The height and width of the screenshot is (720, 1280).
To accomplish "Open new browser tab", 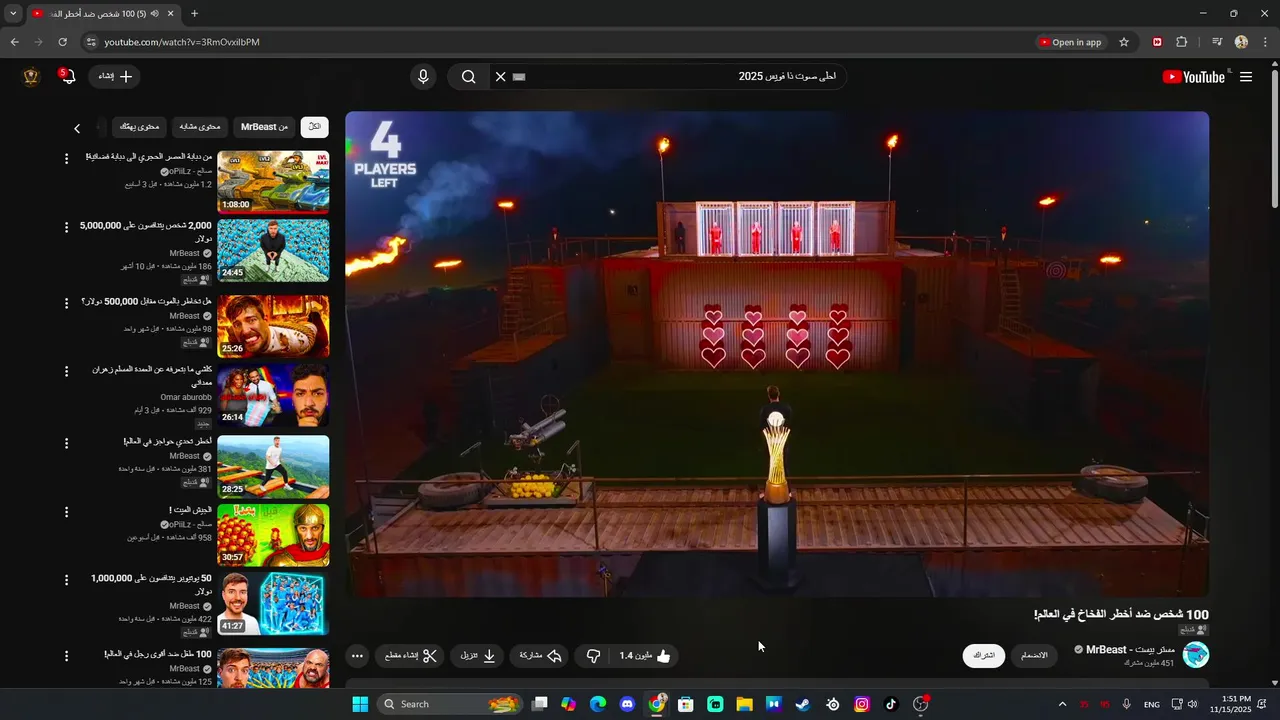I will 194,14.
